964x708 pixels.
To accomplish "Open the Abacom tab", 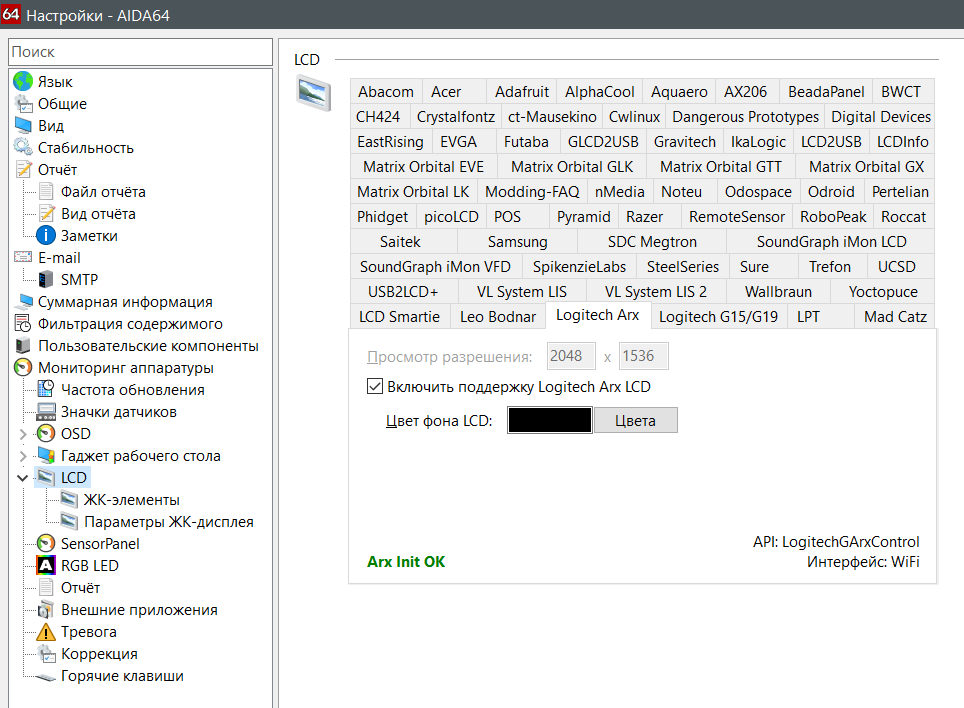I will (x=386, y=92).
